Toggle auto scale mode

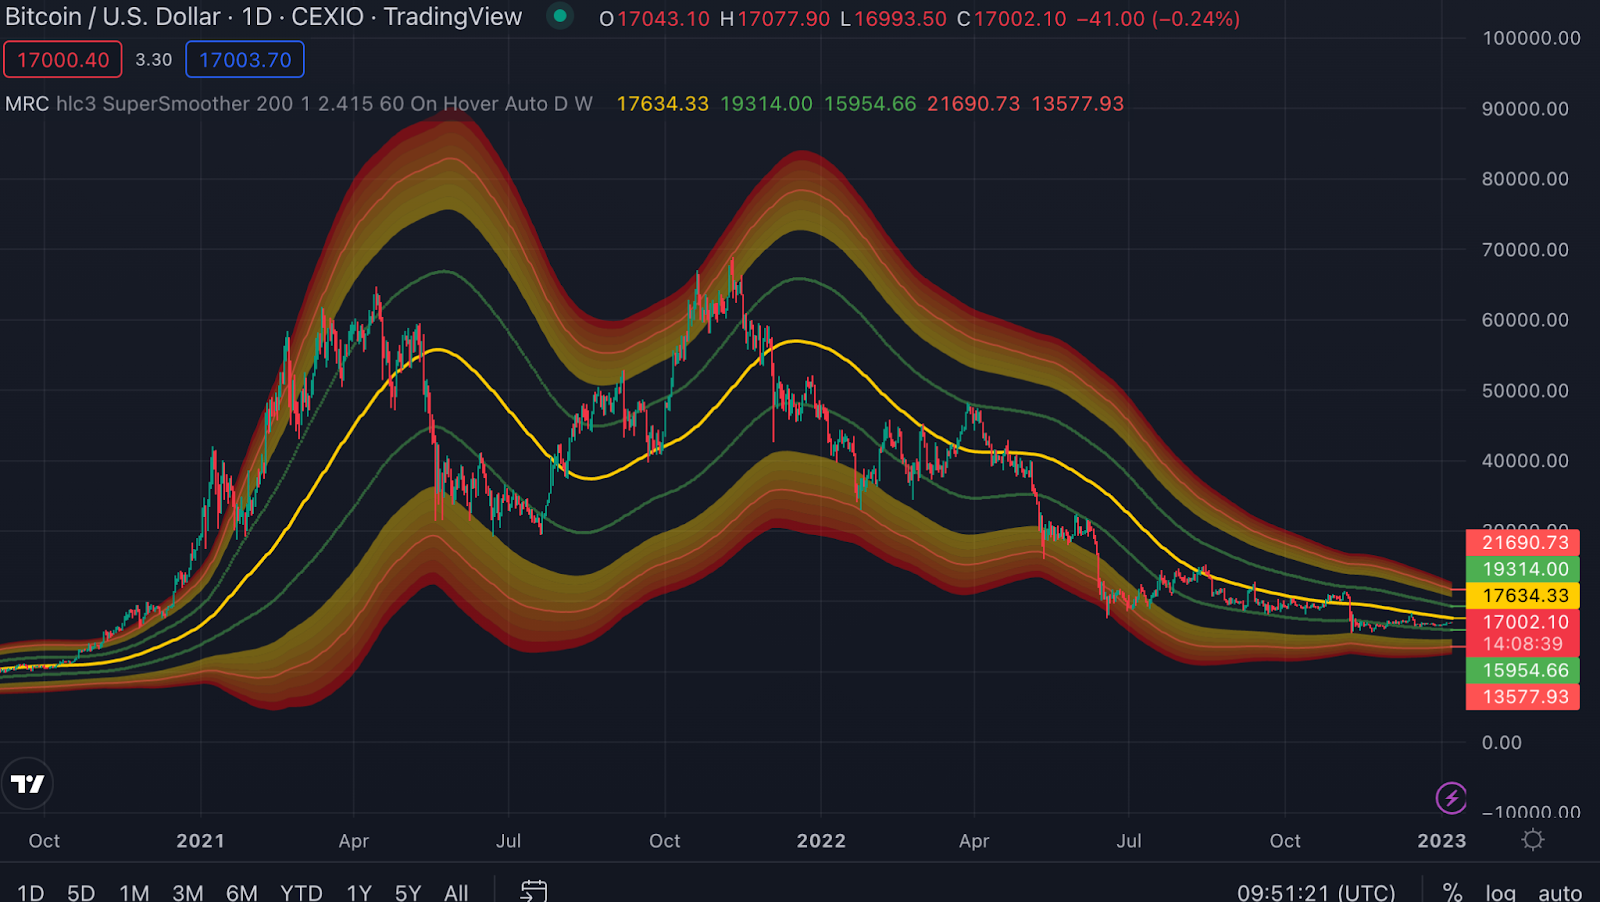(x=1560, y=892)
